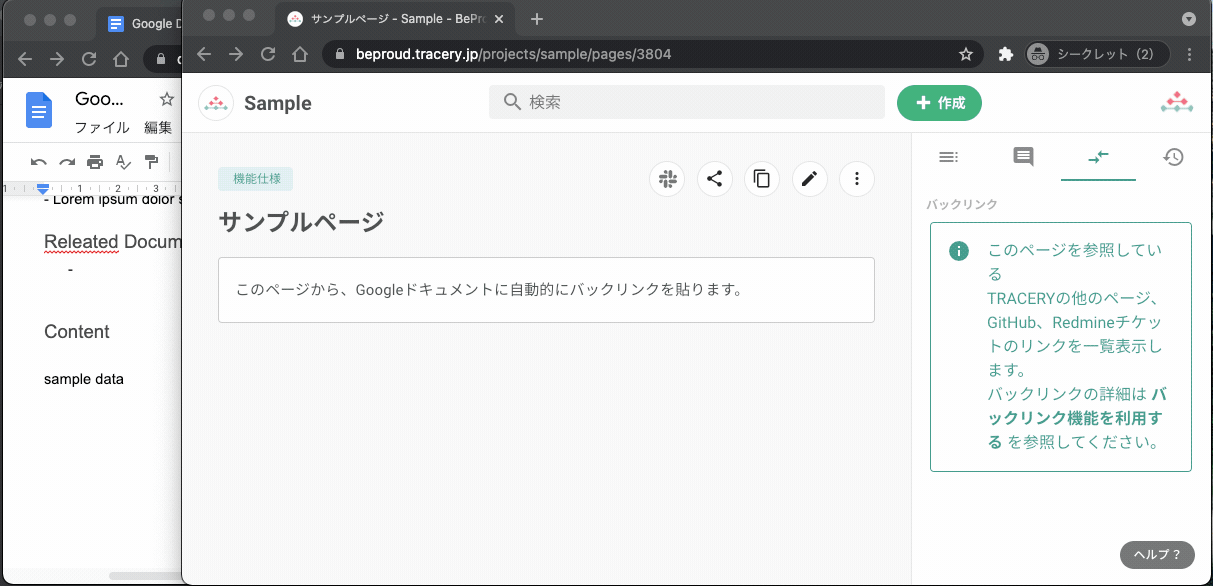
Task: Click the share page icon
Action: [714, 179]
